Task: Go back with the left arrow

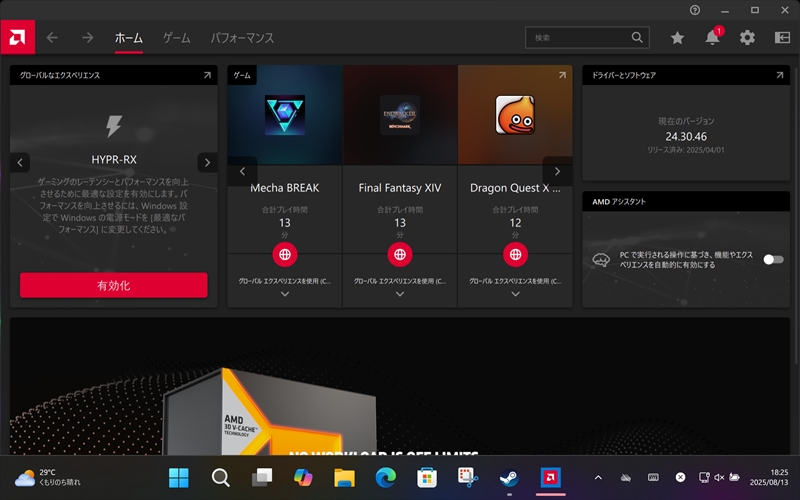Action: [x=52, y=37]
